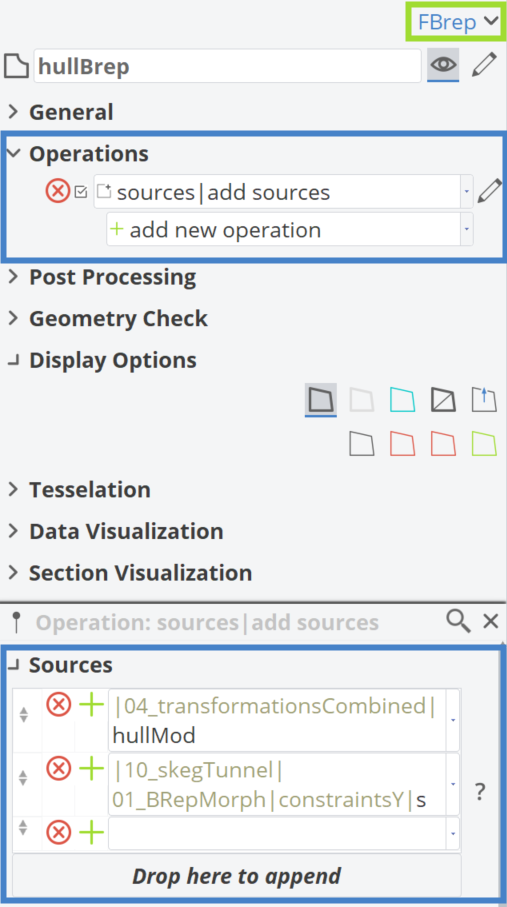Viewport: 507px width, 907px height.
Task: Toggle hullBrep visibility eye icon
Action: click(x=443, y=65)
